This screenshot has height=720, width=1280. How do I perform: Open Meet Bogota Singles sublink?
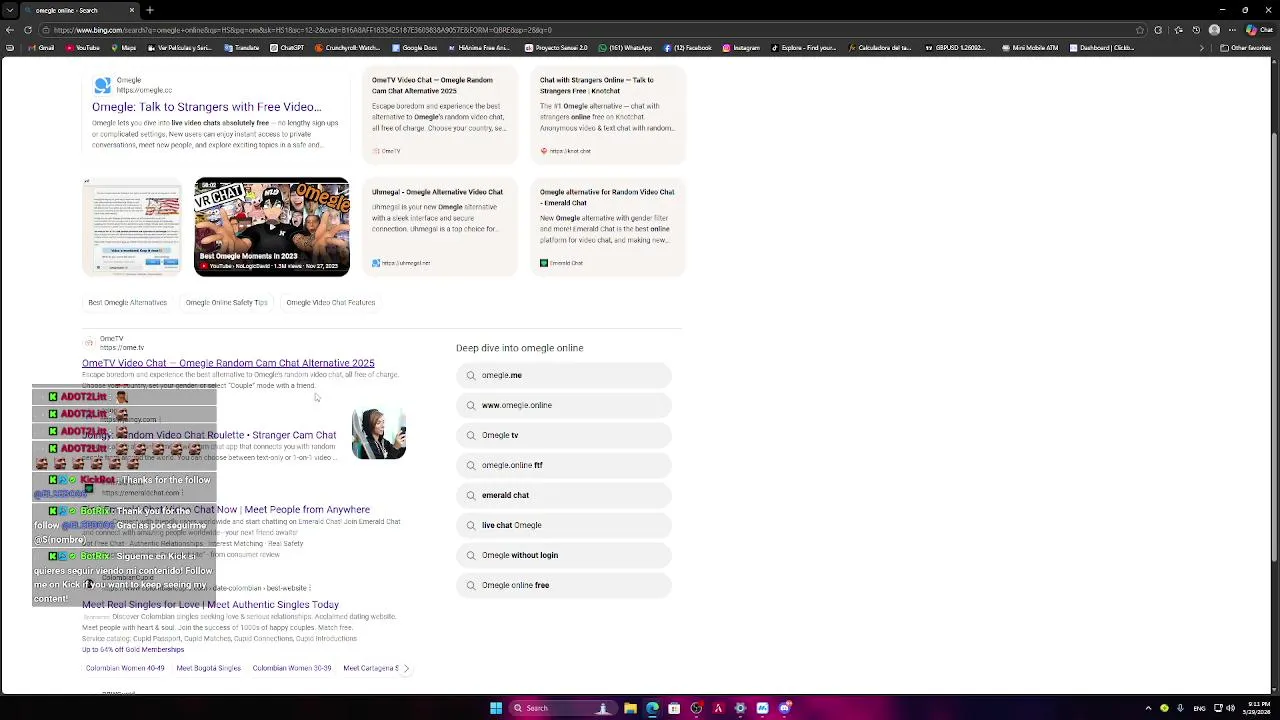[208, 668]
